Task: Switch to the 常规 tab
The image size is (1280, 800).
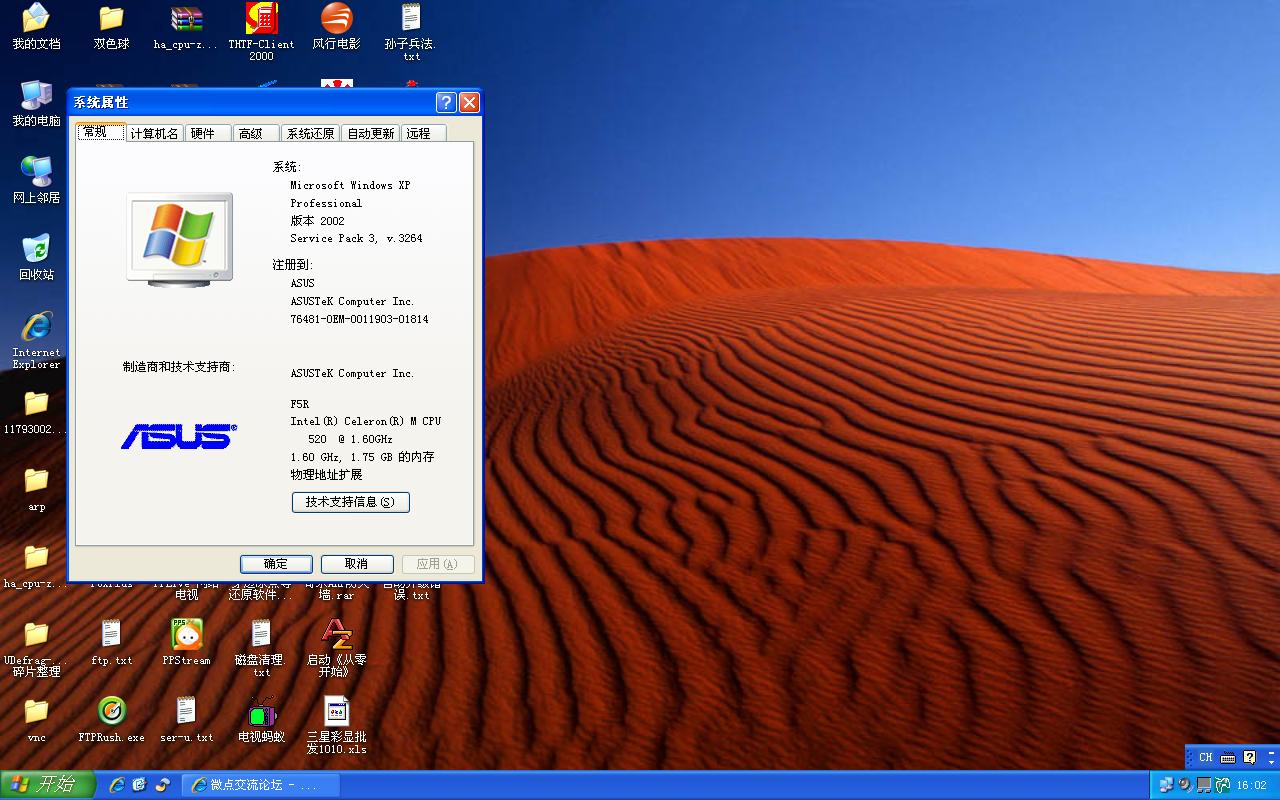Action: coord(101,132)
